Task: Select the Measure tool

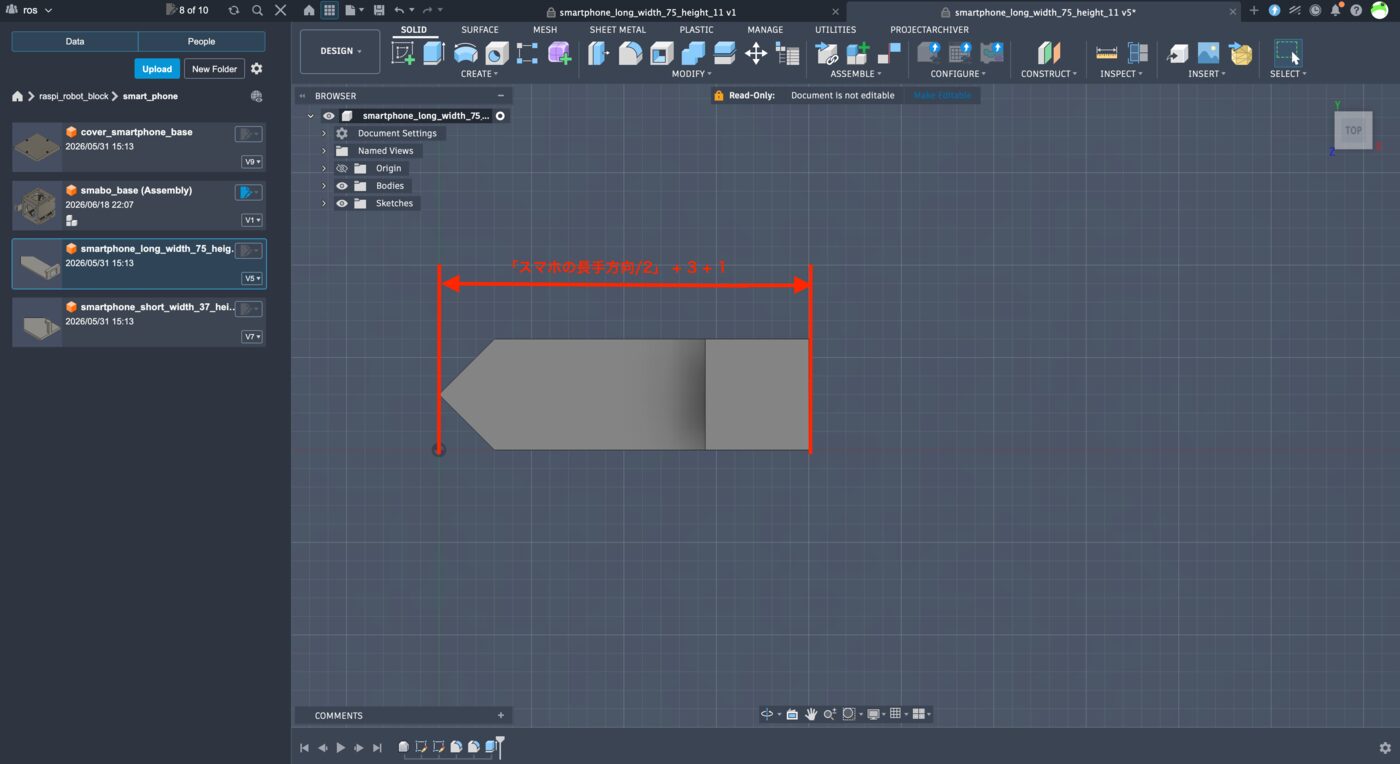Action: click(x=1106, y=53)
